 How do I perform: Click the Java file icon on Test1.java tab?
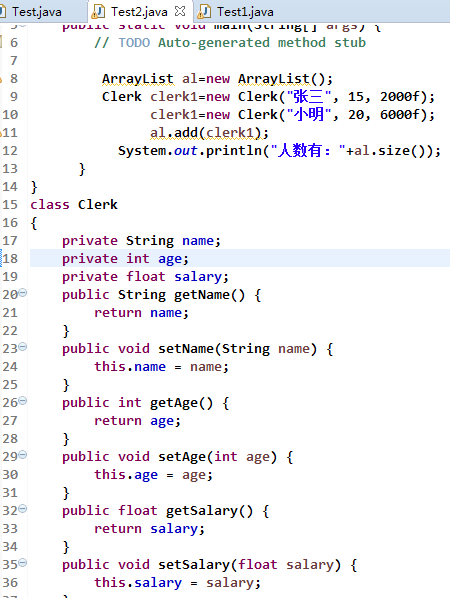click(x=204, y=12)
